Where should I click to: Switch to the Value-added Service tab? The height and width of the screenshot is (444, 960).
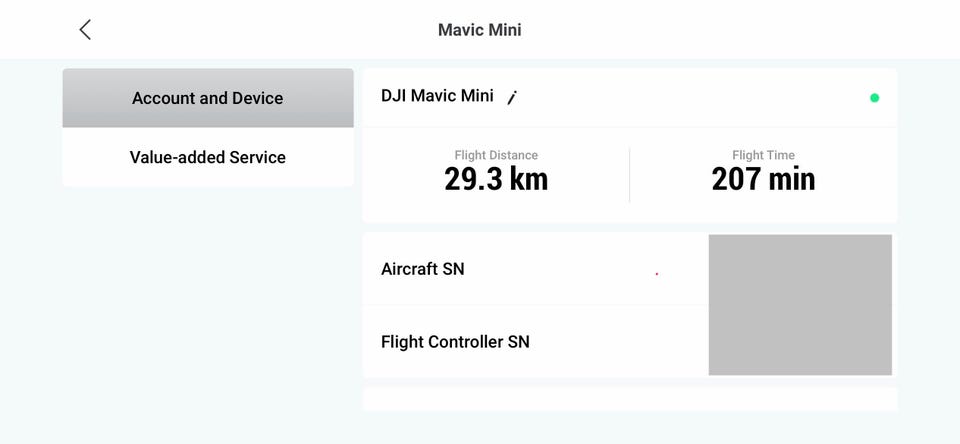pos(207,157)
